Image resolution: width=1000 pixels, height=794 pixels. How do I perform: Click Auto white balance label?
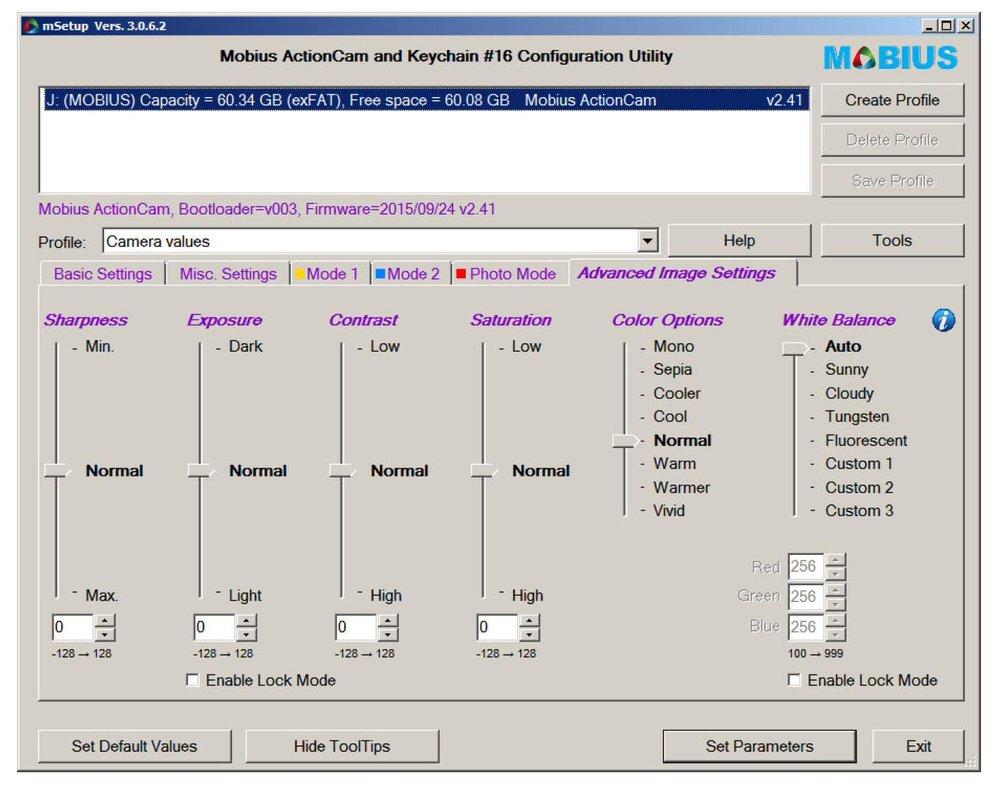[842, 346]
